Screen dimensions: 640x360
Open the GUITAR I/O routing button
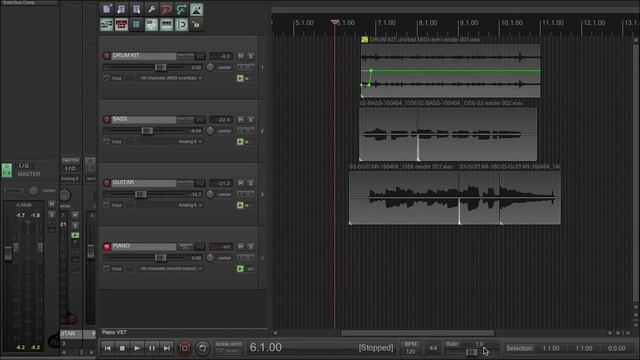[x=200, y=183]
